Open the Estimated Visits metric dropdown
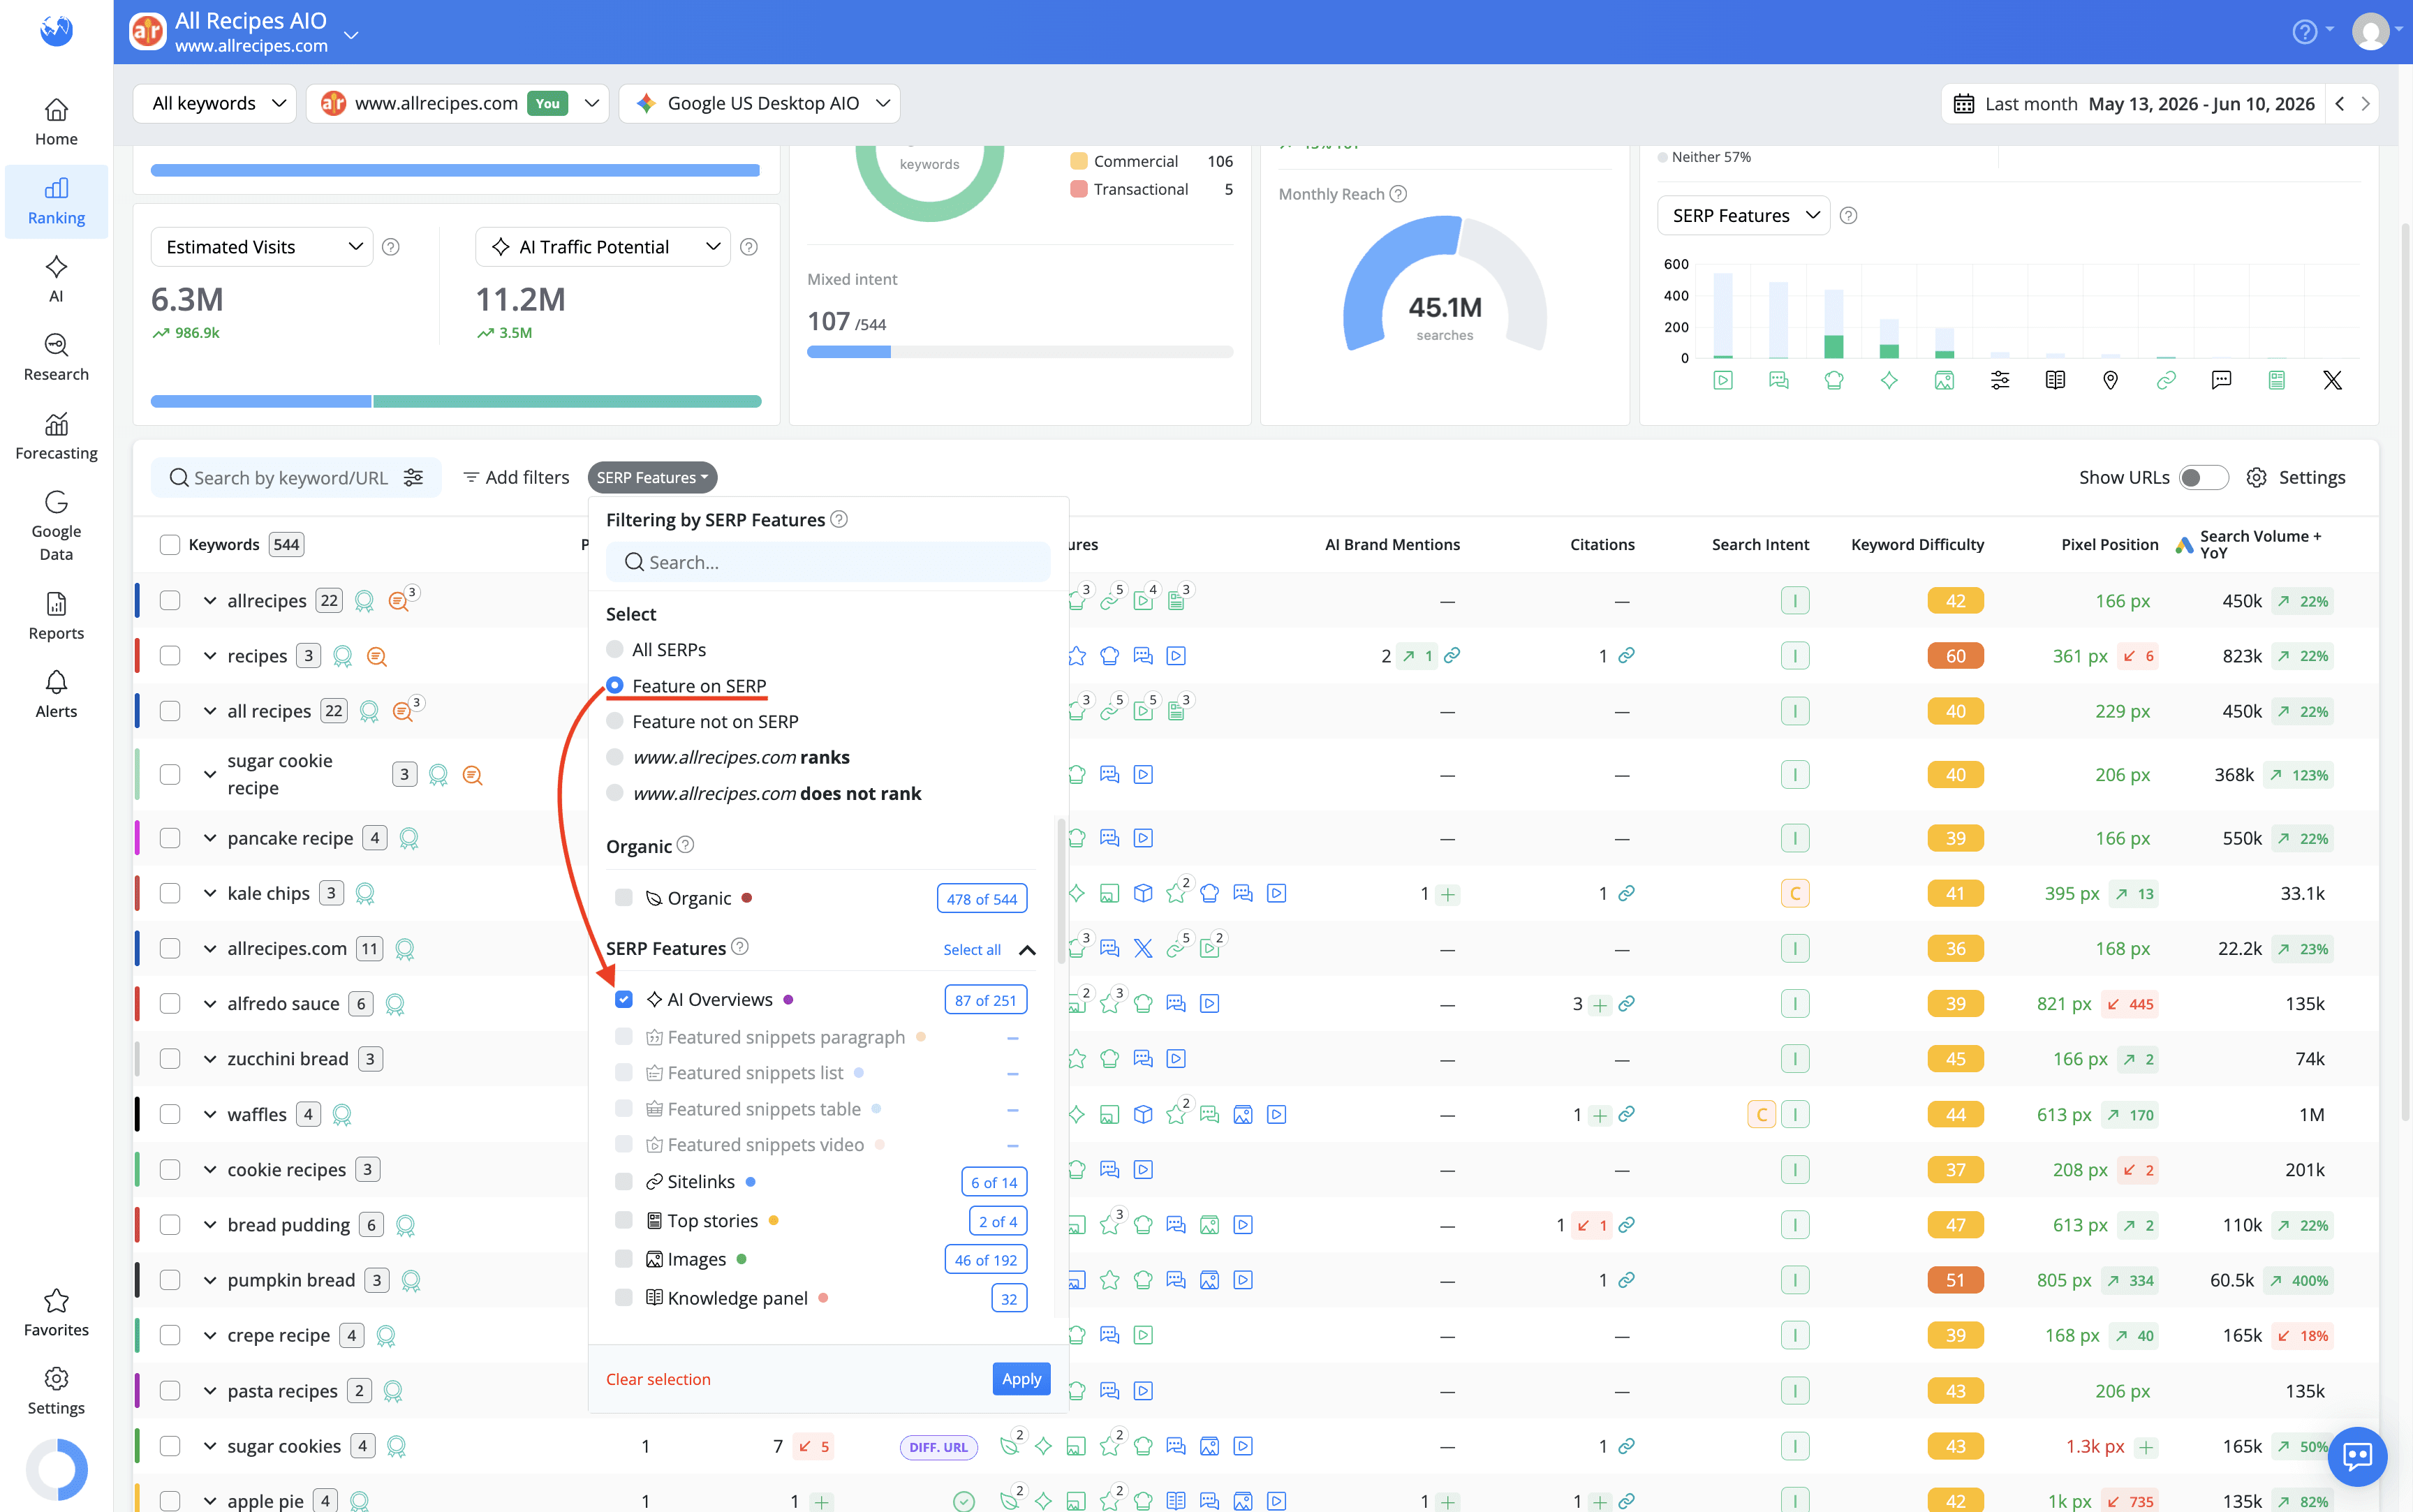The height and width of the screenshot is (1512, 2413). point(262,247)
